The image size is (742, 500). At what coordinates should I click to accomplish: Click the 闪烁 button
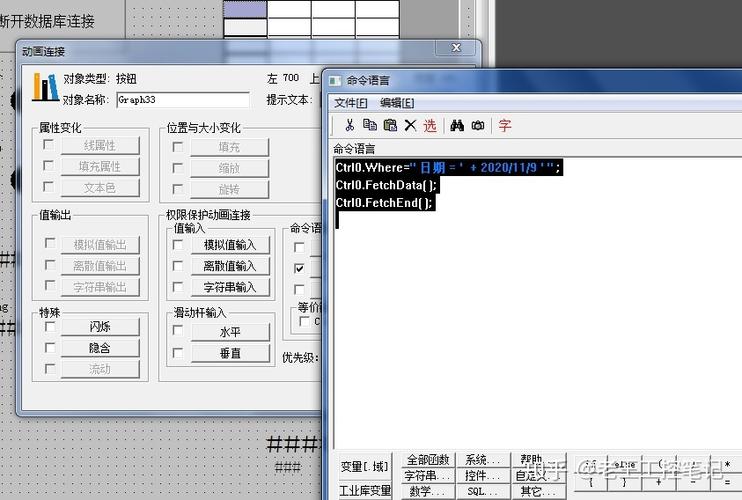pyautogui.click(x=100, y=327)
